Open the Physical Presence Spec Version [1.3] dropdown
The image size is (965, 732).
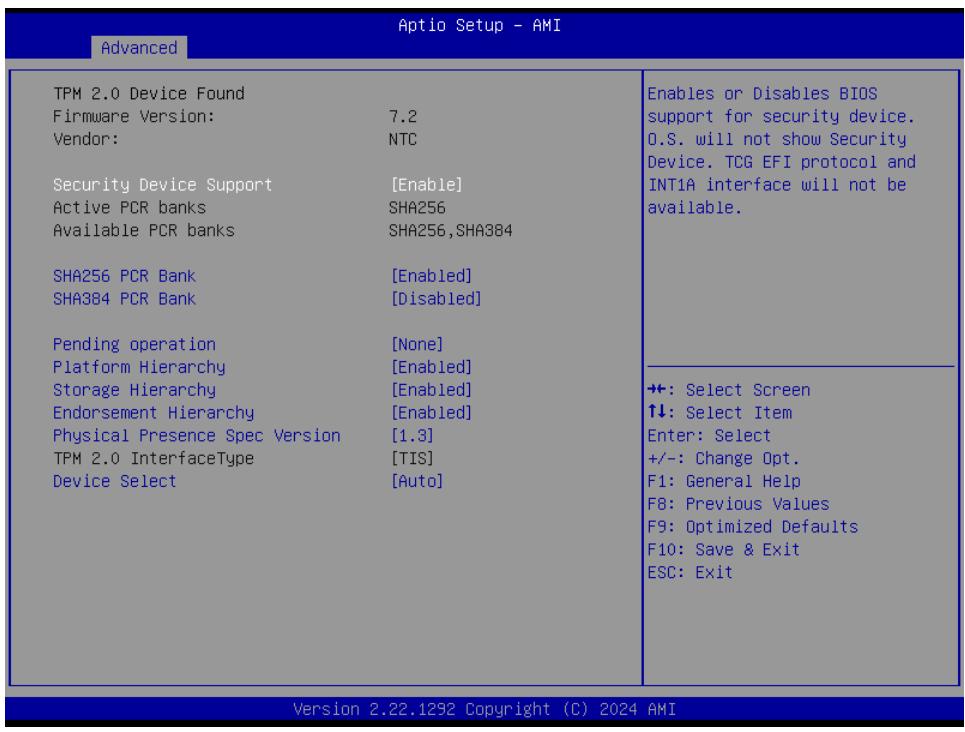pos(412,435)
